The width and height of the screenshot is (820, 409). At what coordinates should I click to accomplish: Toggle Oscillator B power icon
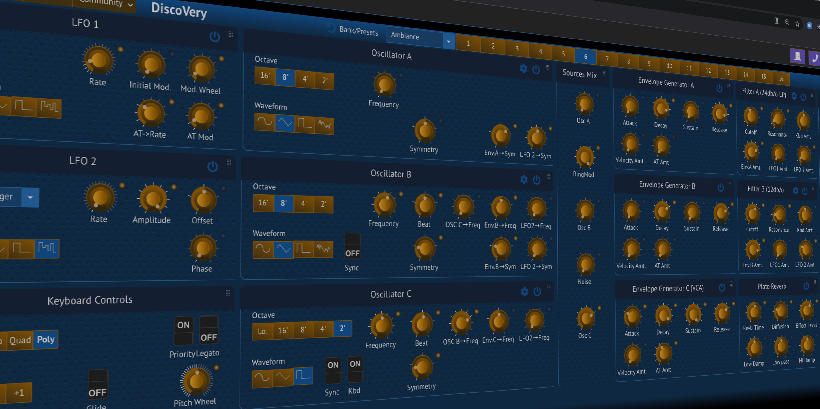pos(537,180)
